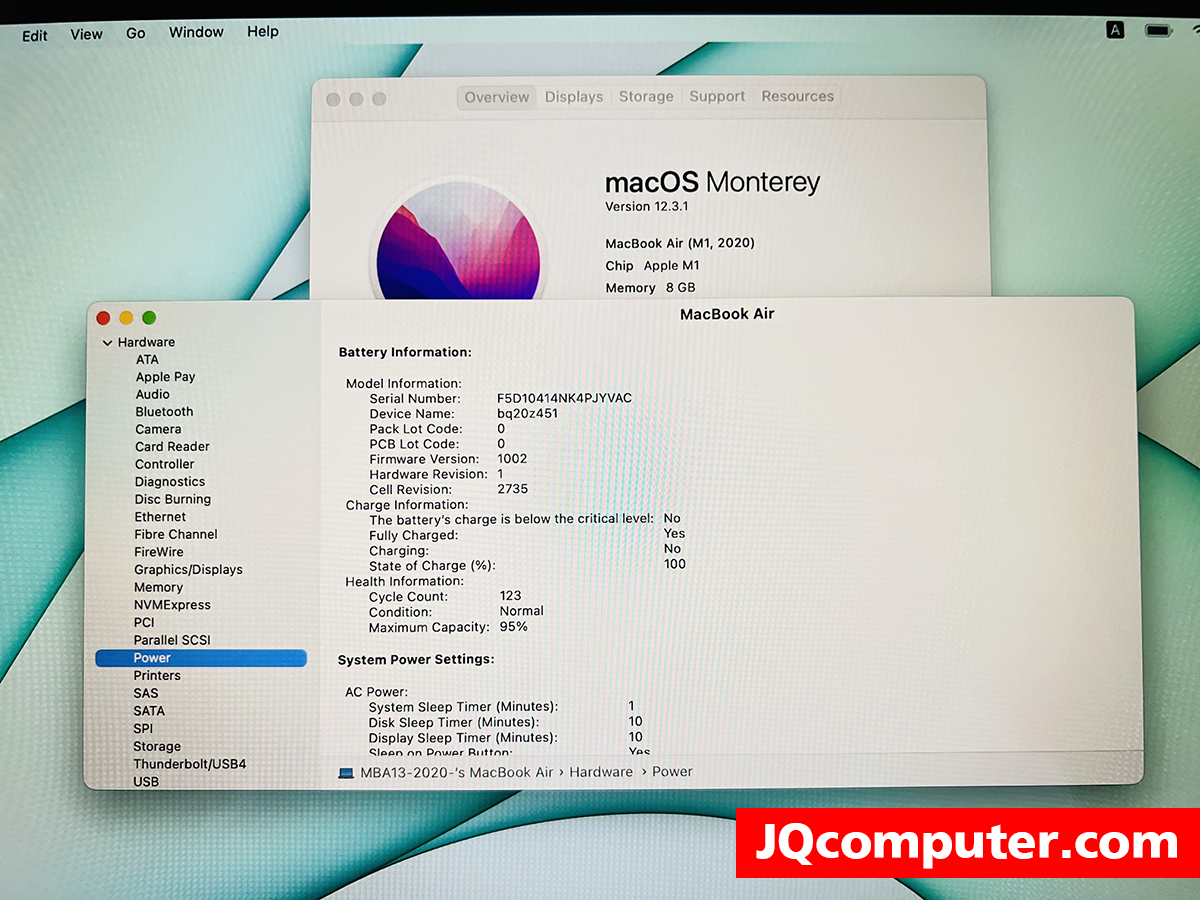Select Controller in the sidebar
This screenshot has width=1200, height=900.
(164, 464)
